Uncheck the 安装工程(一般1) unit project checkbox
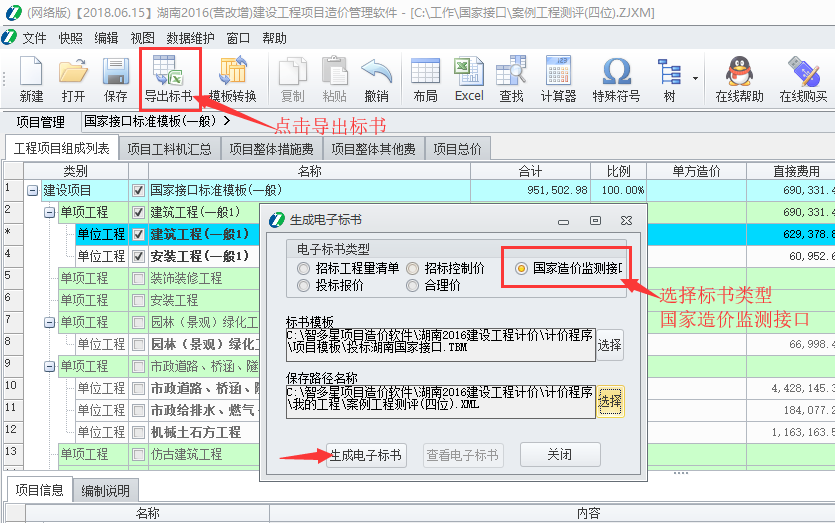 point(138,256)
